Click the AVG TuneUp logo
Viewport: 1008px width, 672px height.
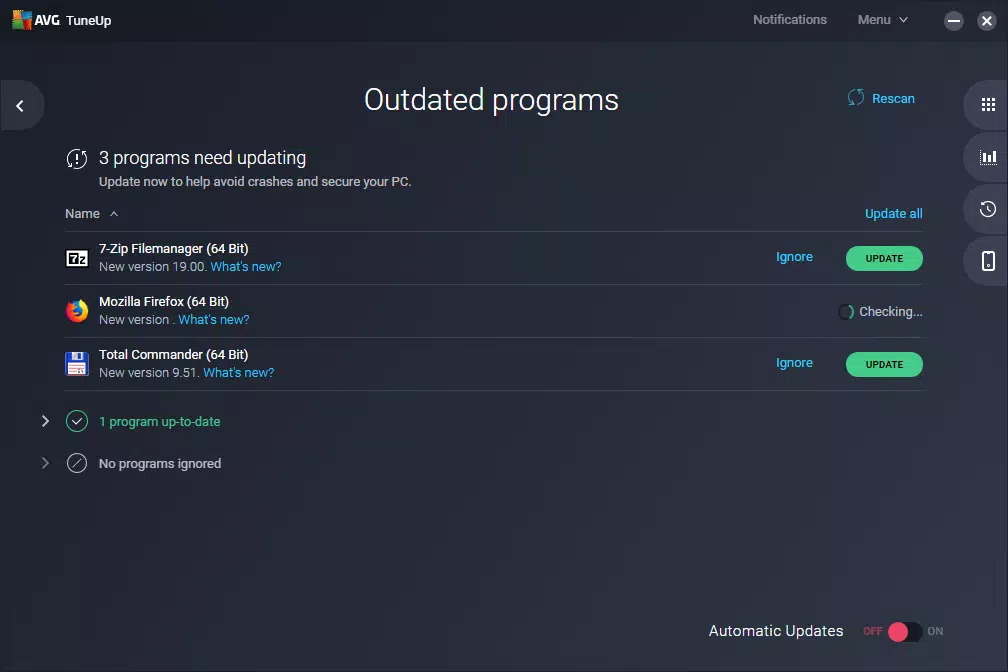62,20
